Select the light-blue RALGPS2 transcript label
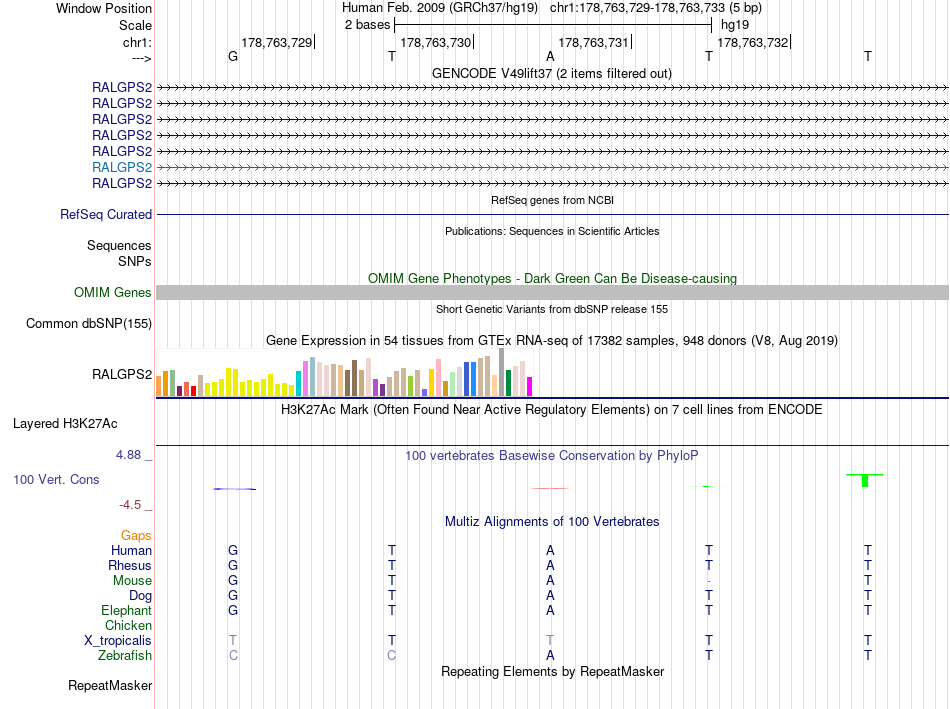Screen dimensions: 950x709 [122, 167]
